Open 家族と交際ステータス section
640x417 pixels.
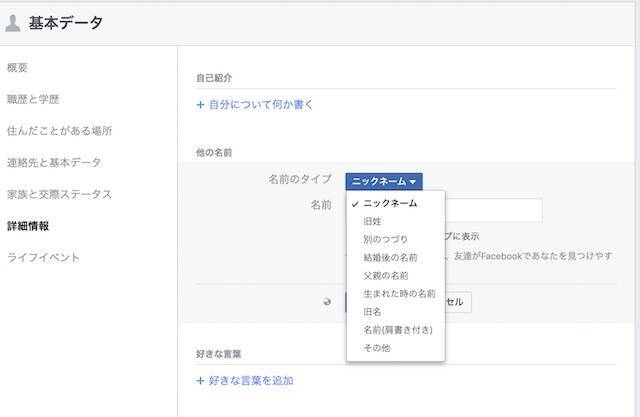tap(59, 194)
